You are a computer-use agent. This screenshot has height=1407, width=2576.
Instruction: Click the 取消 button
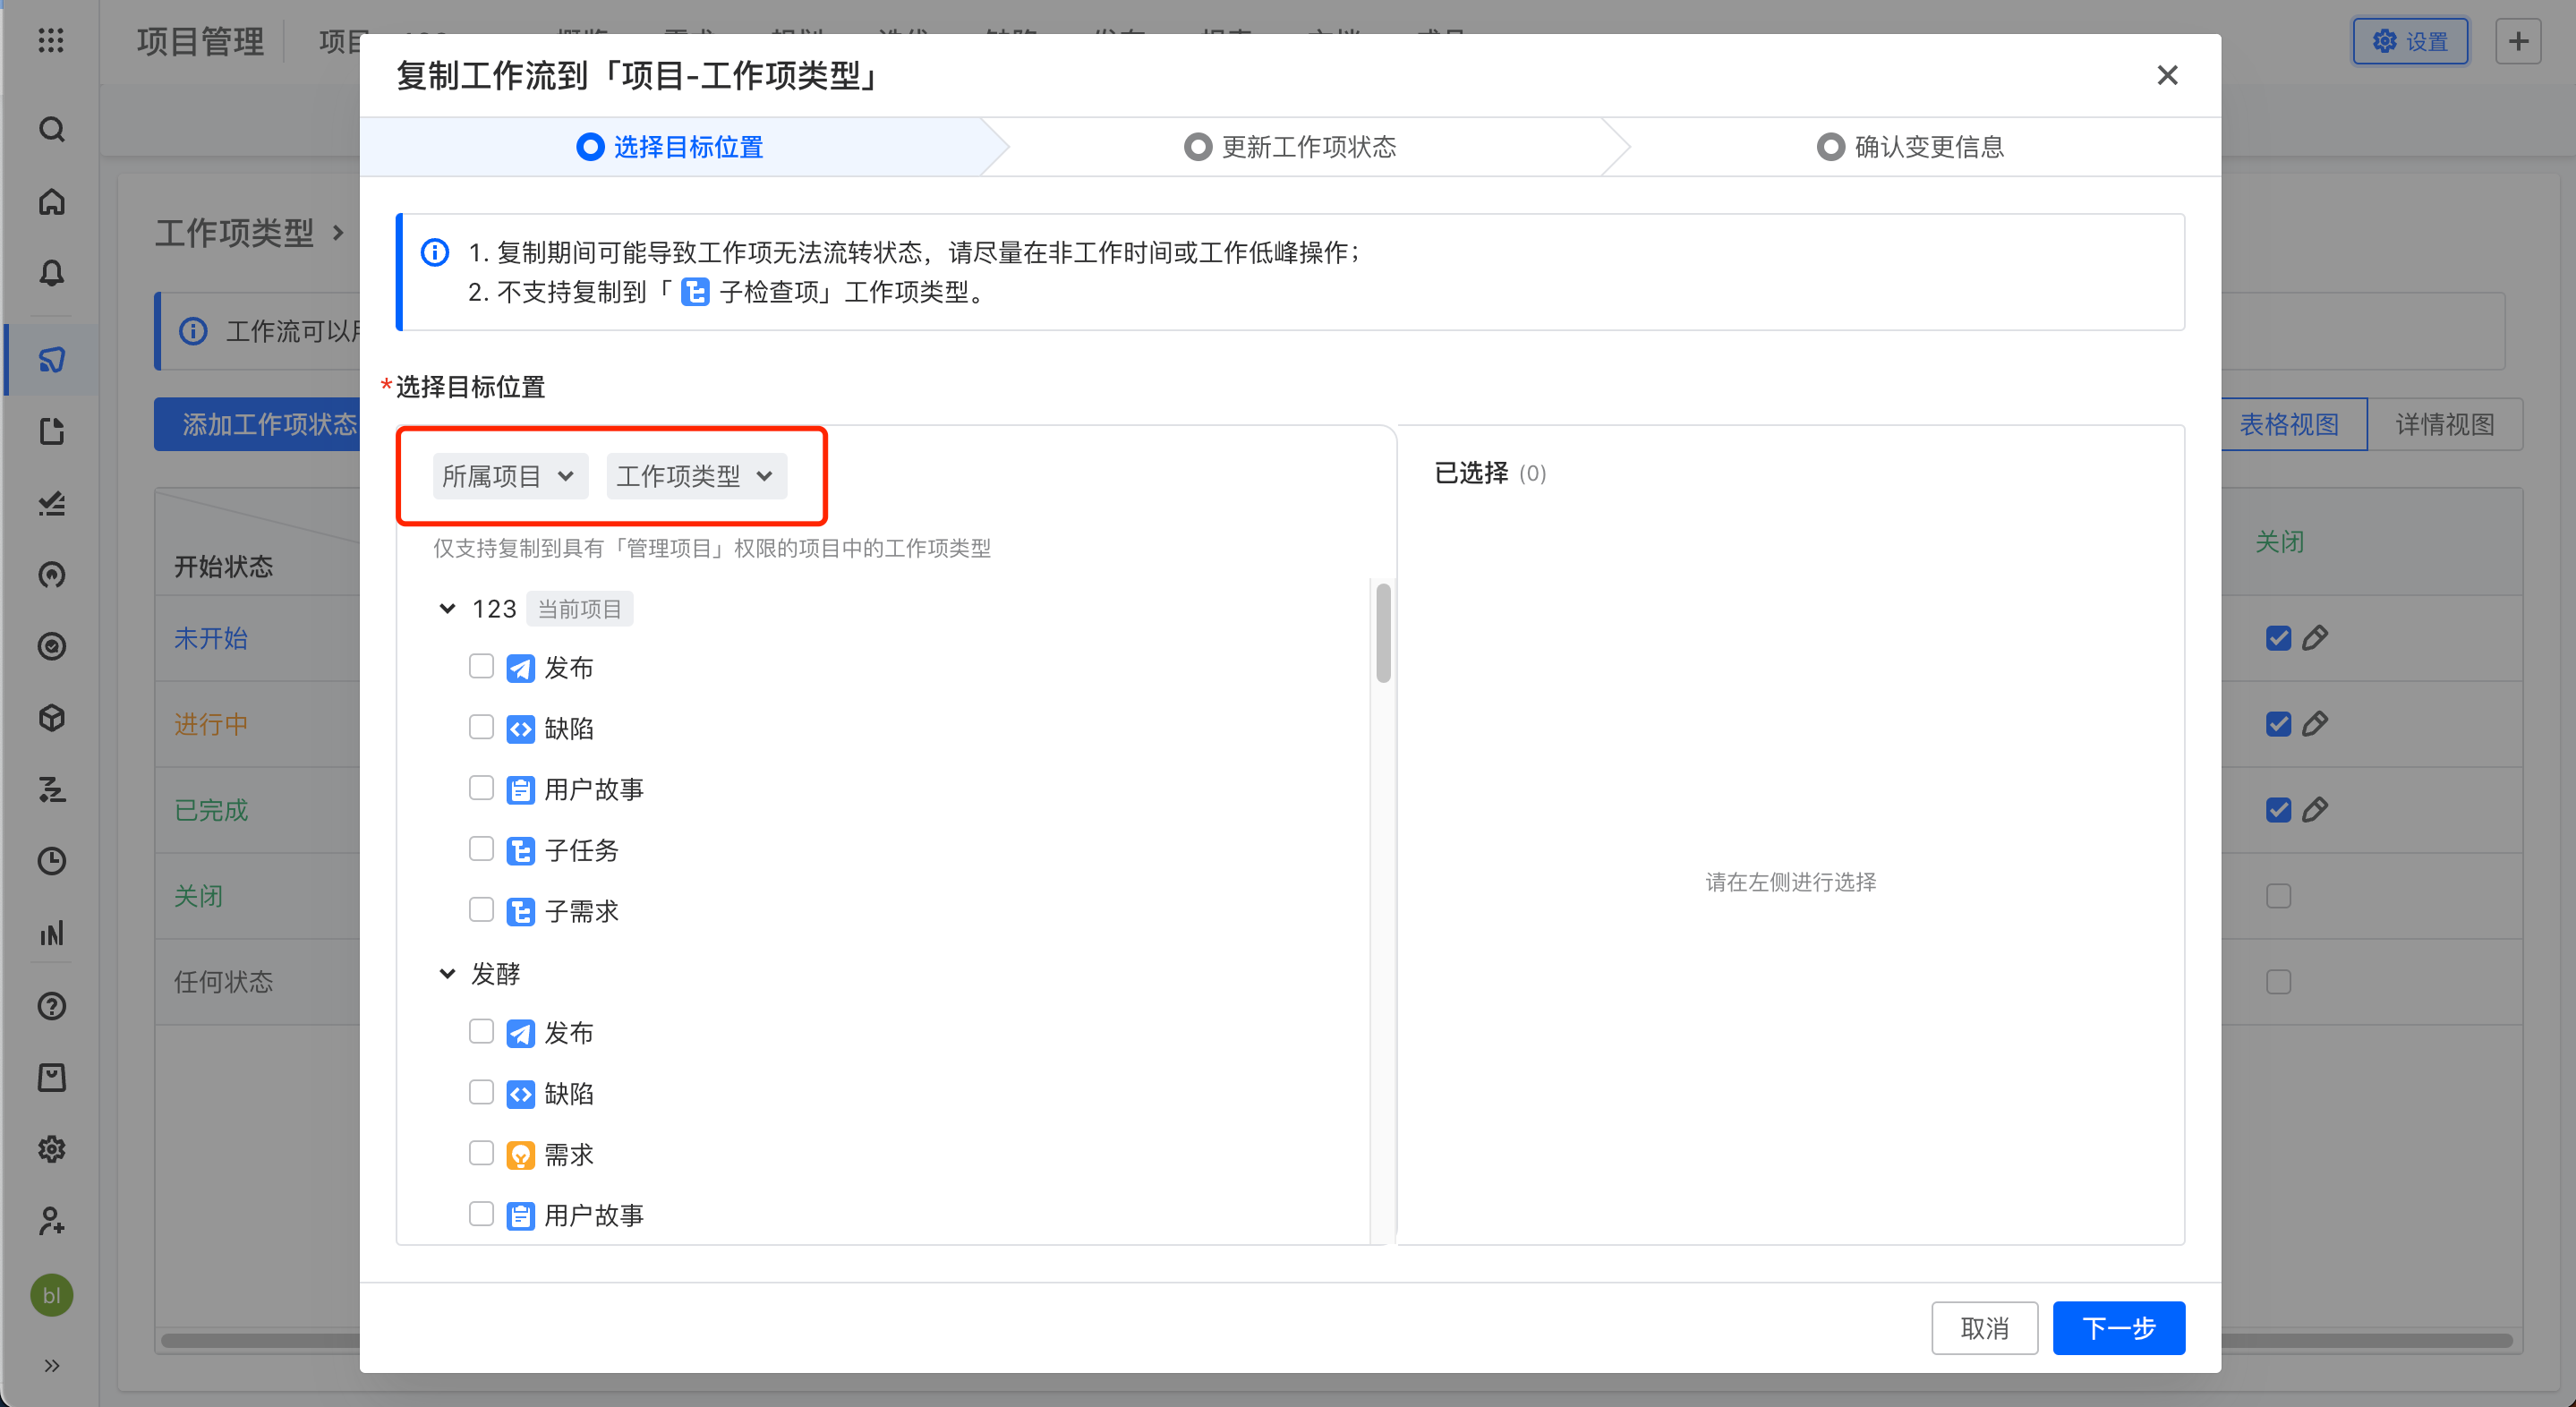point(1984,1328)
